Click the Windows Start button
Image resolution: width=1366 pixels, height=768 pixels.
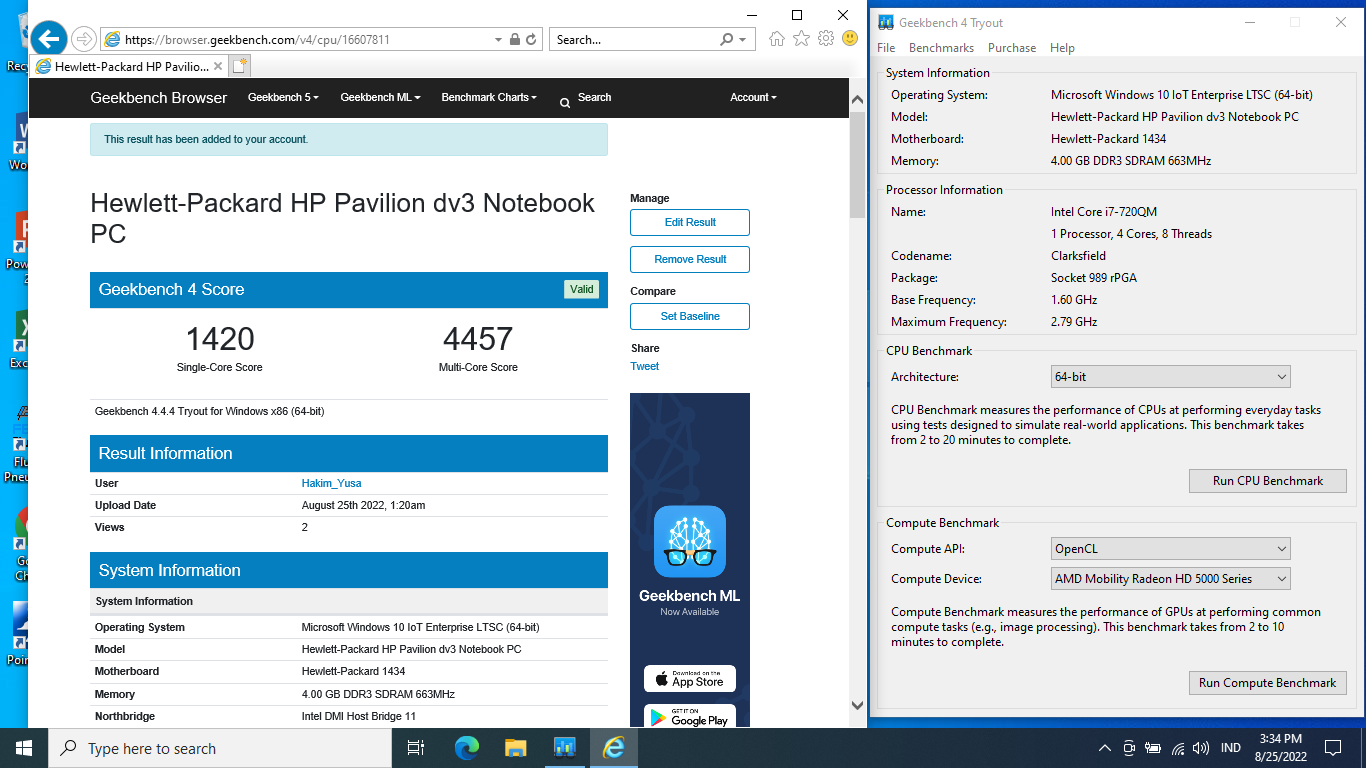[x=24, y=748]
